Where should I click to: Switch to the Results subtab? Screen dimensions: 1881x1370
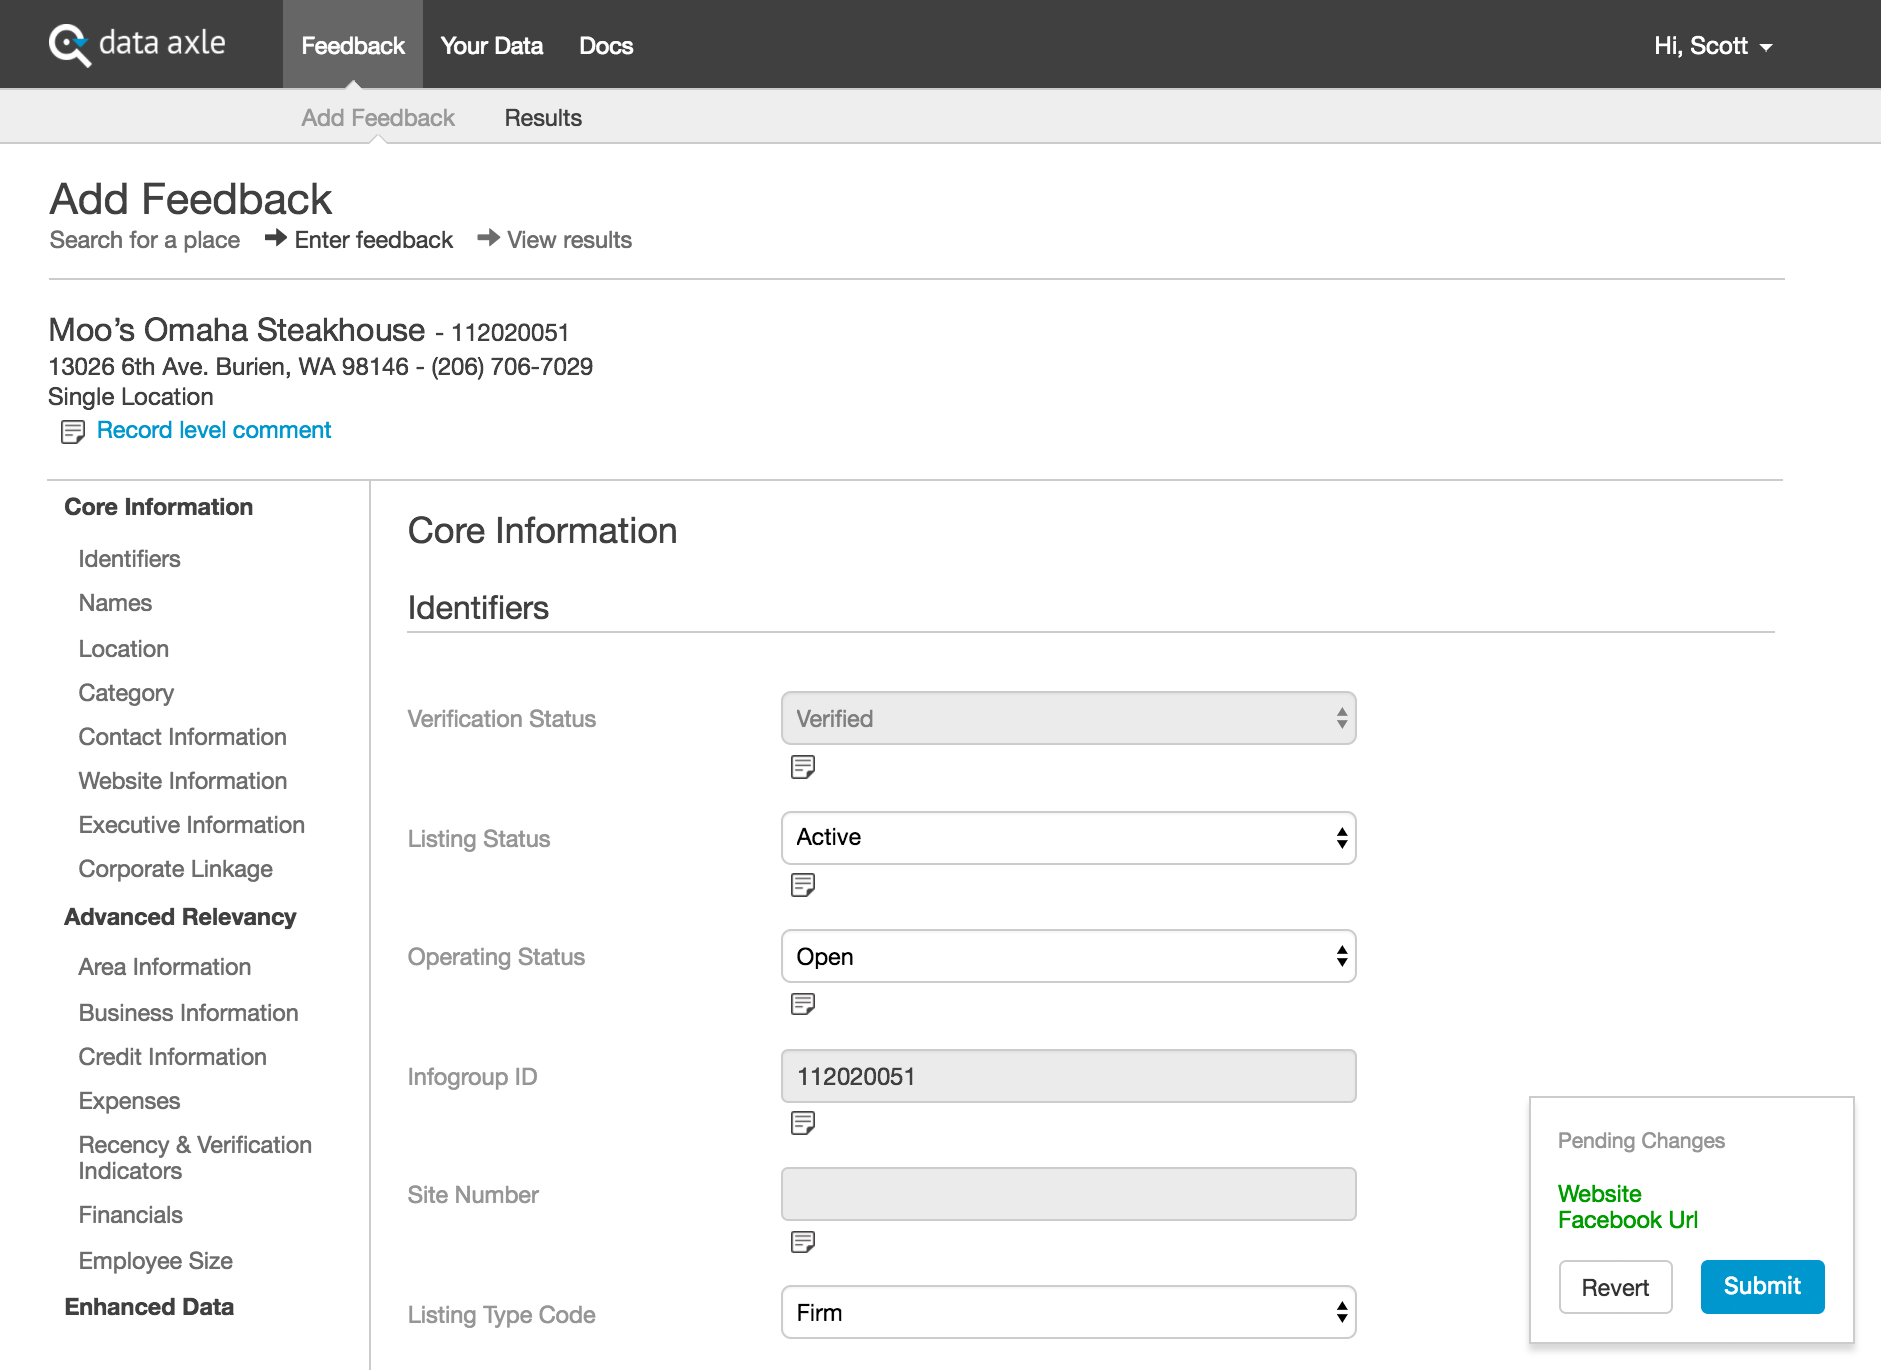click(542, 118)
